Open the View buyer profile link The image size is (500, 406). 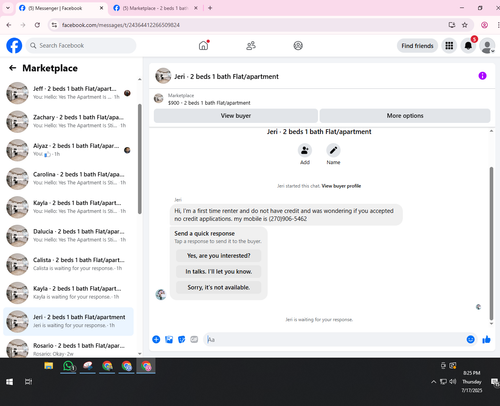[x=341, y=186]
